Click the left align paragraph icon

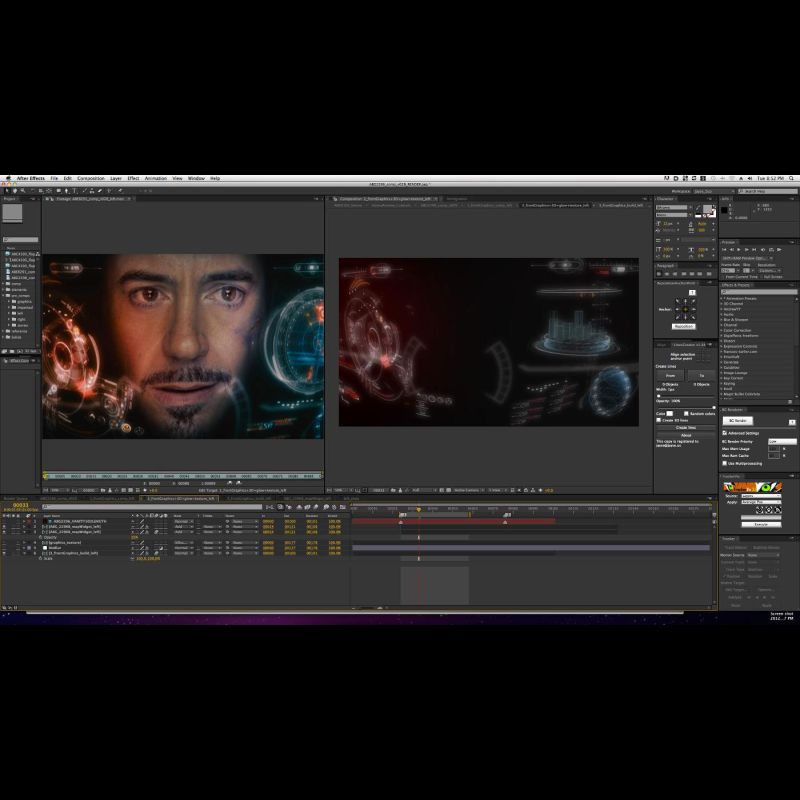pyautogui.click(x=659, y=274)
